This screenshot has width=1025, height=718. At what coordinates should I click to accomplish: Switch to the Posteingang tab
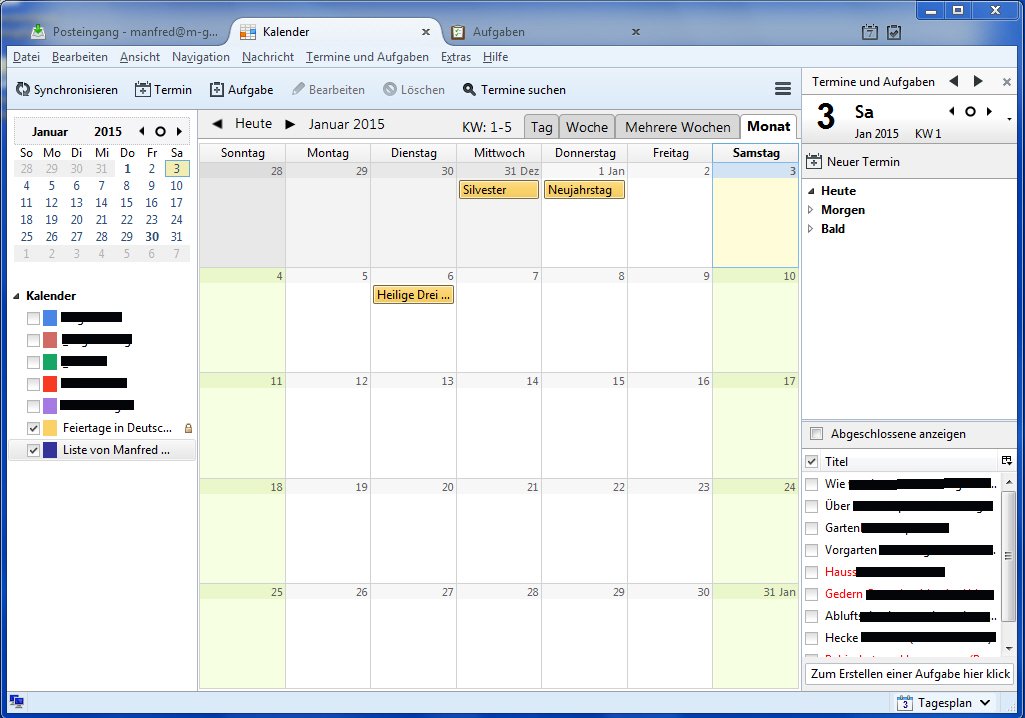pos(126,31)
